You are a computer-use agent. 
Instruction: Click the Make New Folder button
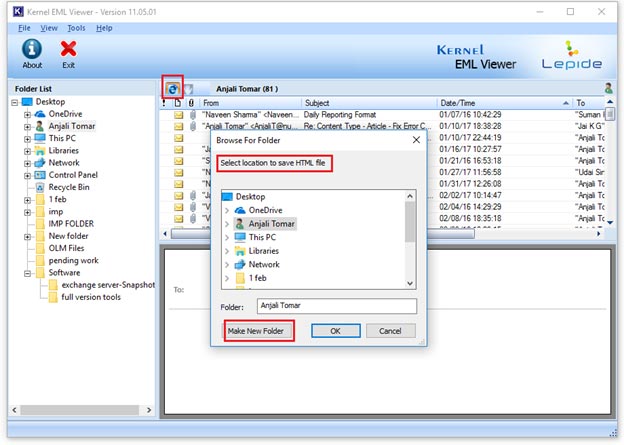255,331
